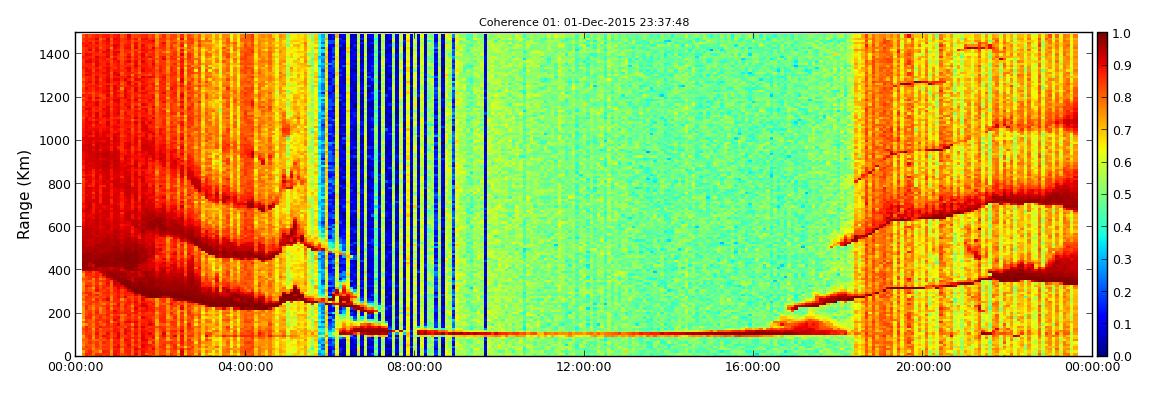
Task: Click the "Range (Km)" y-axis label
Action: click(x=23, y=195)
